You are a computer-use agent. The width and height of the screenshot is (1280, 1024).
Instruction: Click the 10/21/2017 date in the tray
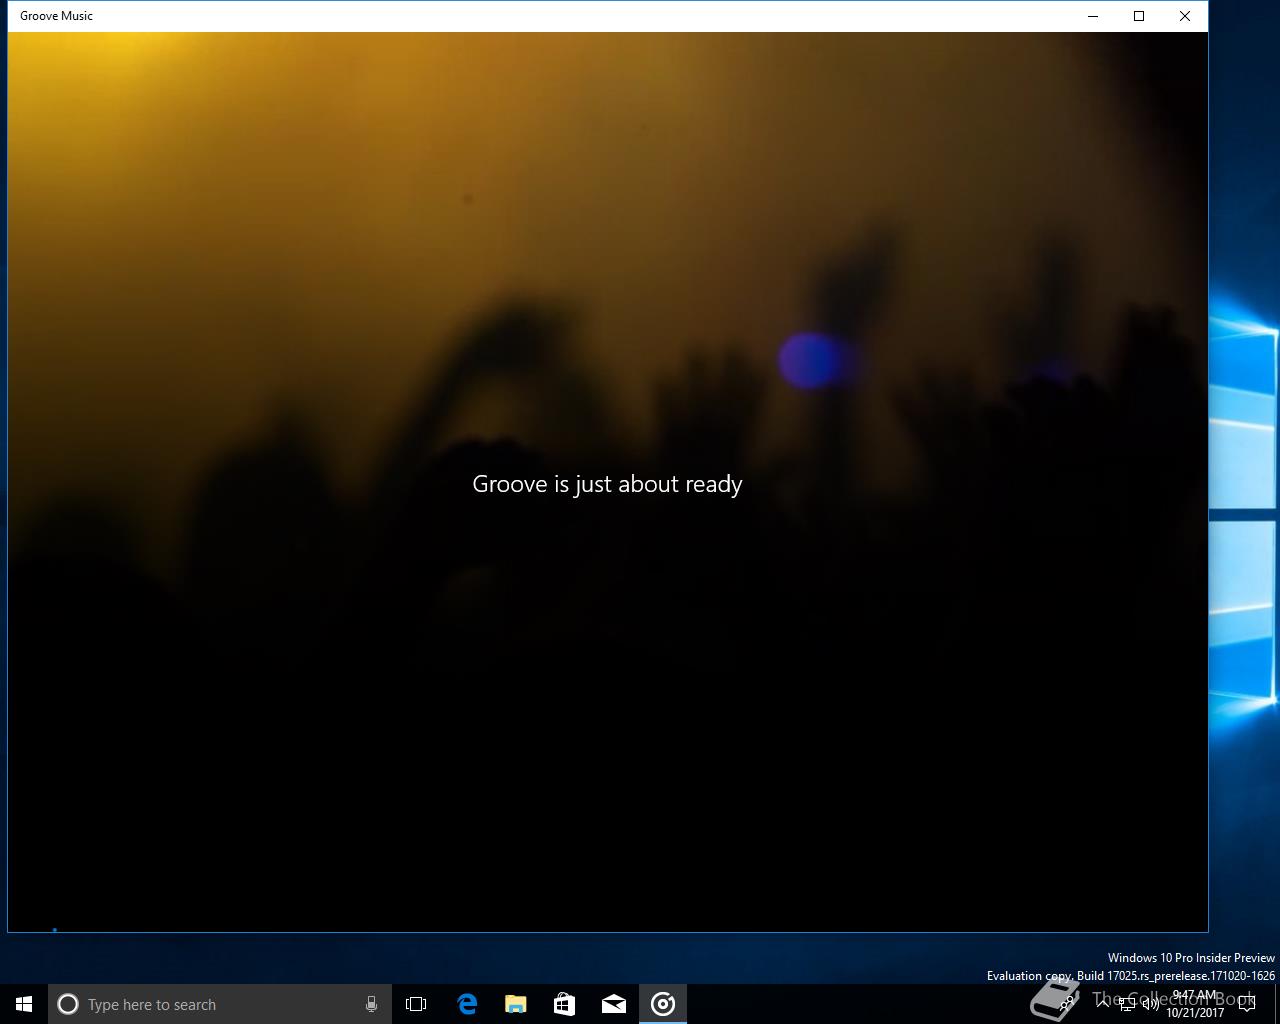click(x=1194, y=1013)
